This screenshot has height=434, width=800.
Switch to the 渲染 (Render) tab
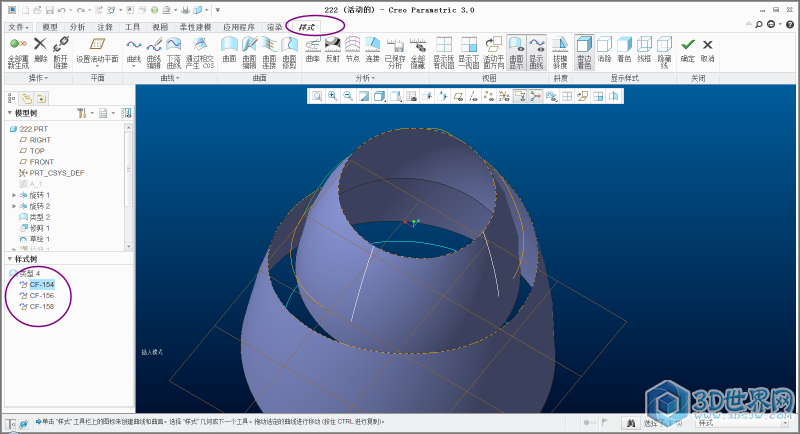(x=274, y=27)
